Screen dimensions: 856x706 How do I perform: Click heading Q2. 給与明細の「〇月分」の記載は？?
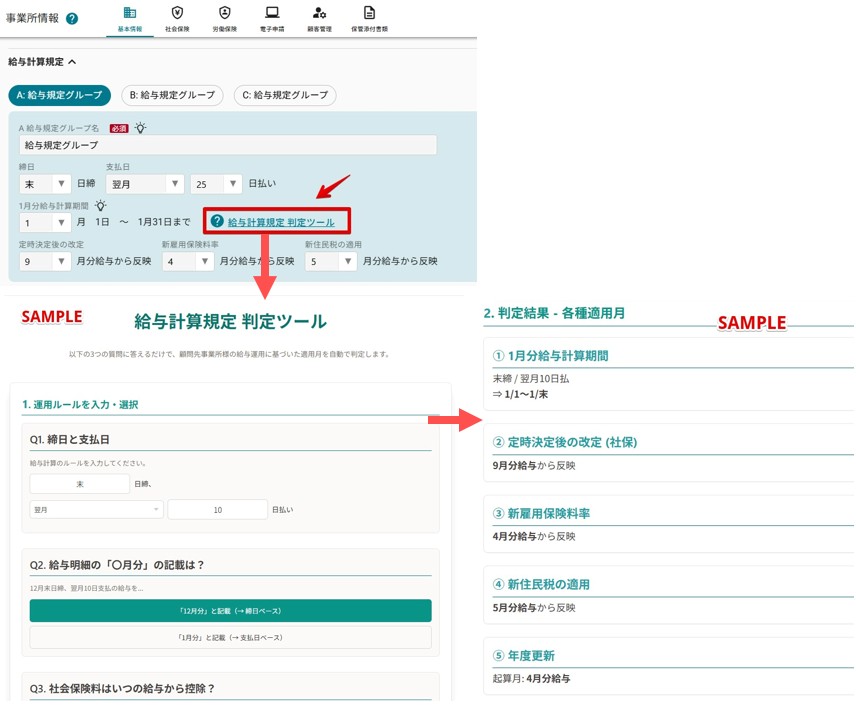(117, 565)
